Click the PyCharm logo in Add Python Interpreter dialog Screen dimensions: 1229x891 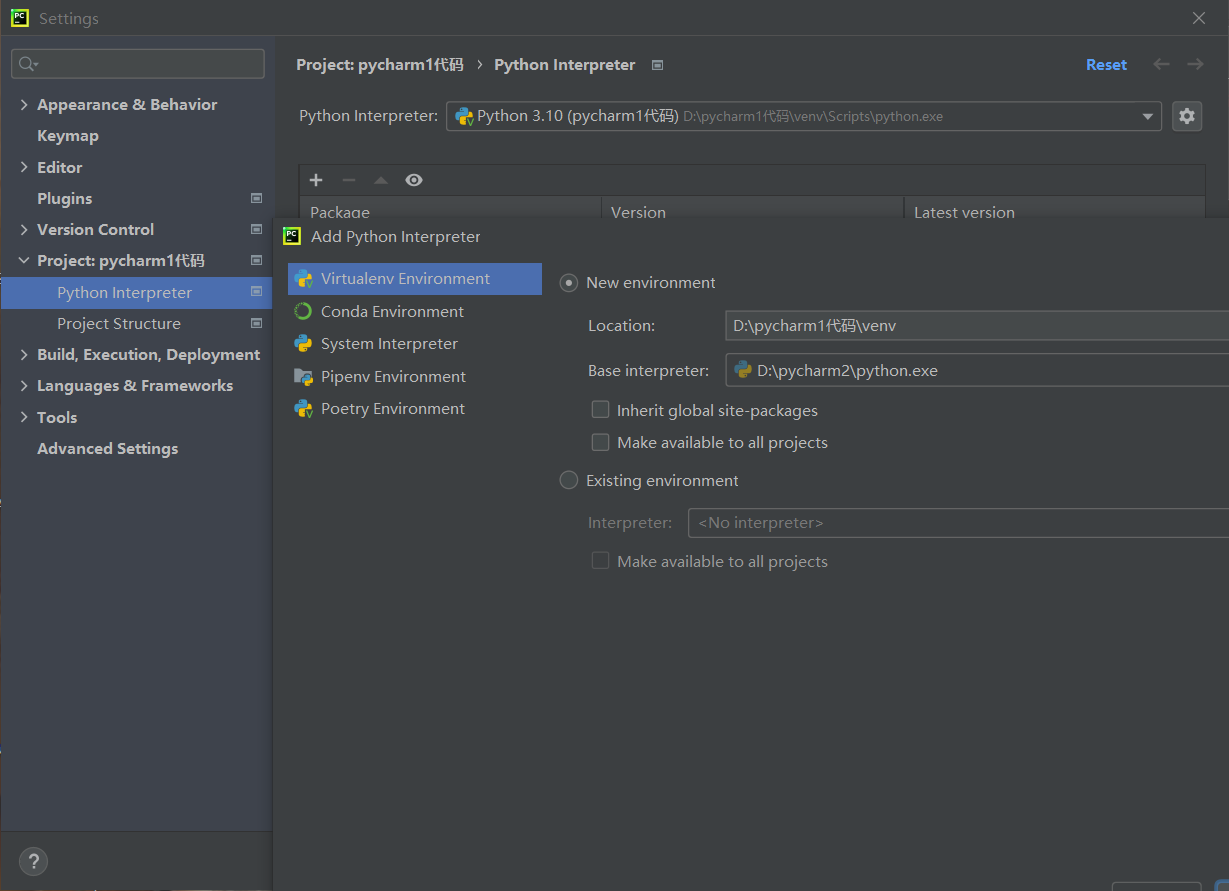tap(292, 236)
